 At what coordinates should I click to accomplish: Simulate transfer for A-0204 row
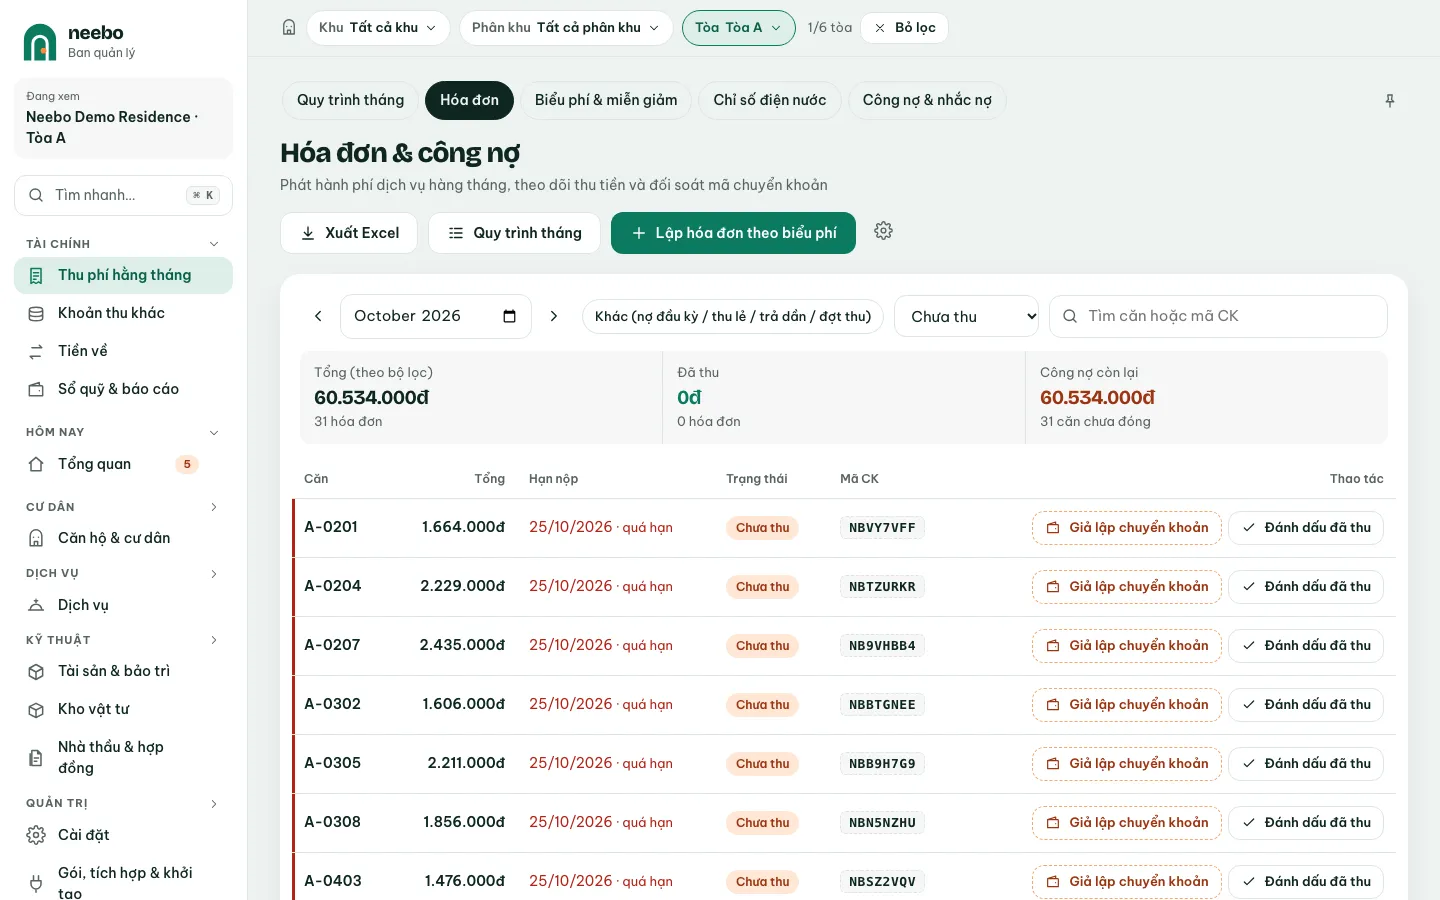click(x=1127, y=587)
